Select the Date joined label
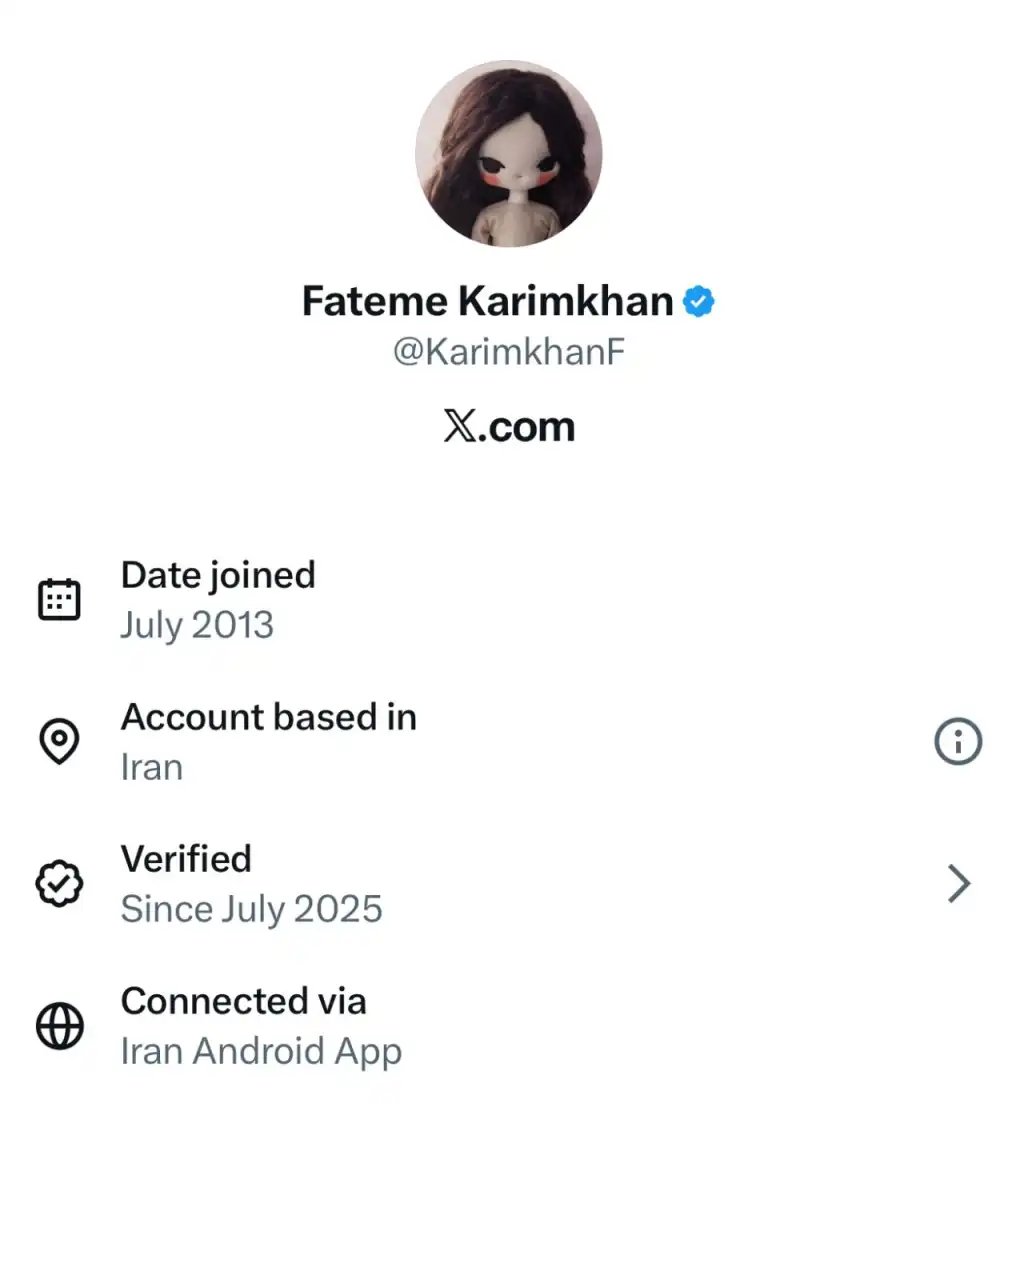The height and width of the screenshot is (1283, 1024). point(218,575)
